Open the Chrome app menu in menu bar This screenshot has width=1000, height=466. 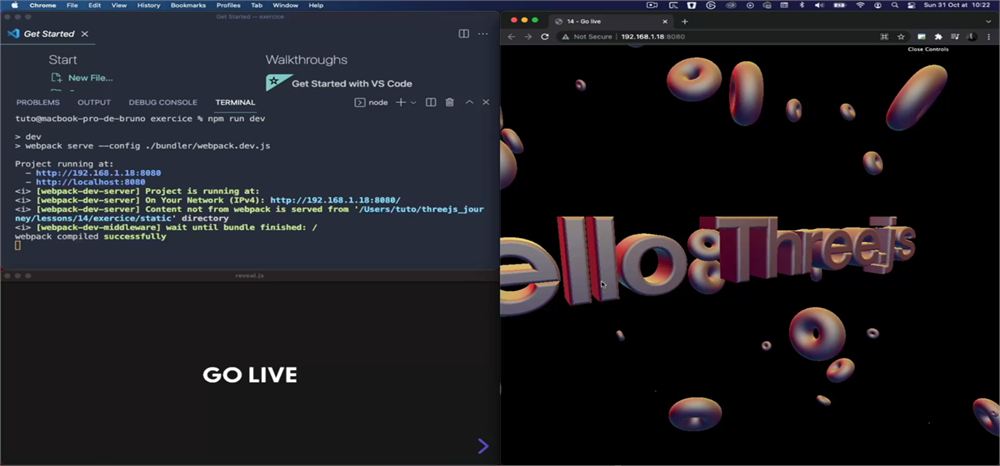click(x=43, y=5)
